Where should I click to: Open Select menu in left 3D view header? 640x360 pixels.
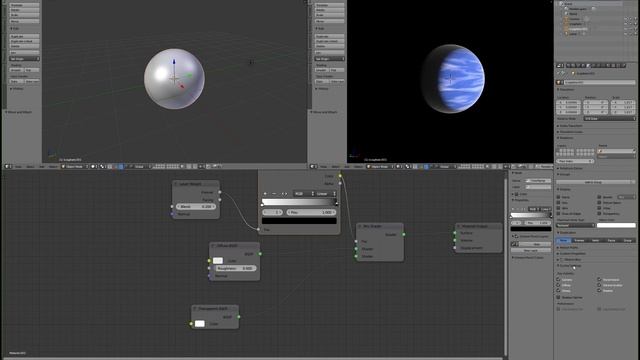pos(30,167)
